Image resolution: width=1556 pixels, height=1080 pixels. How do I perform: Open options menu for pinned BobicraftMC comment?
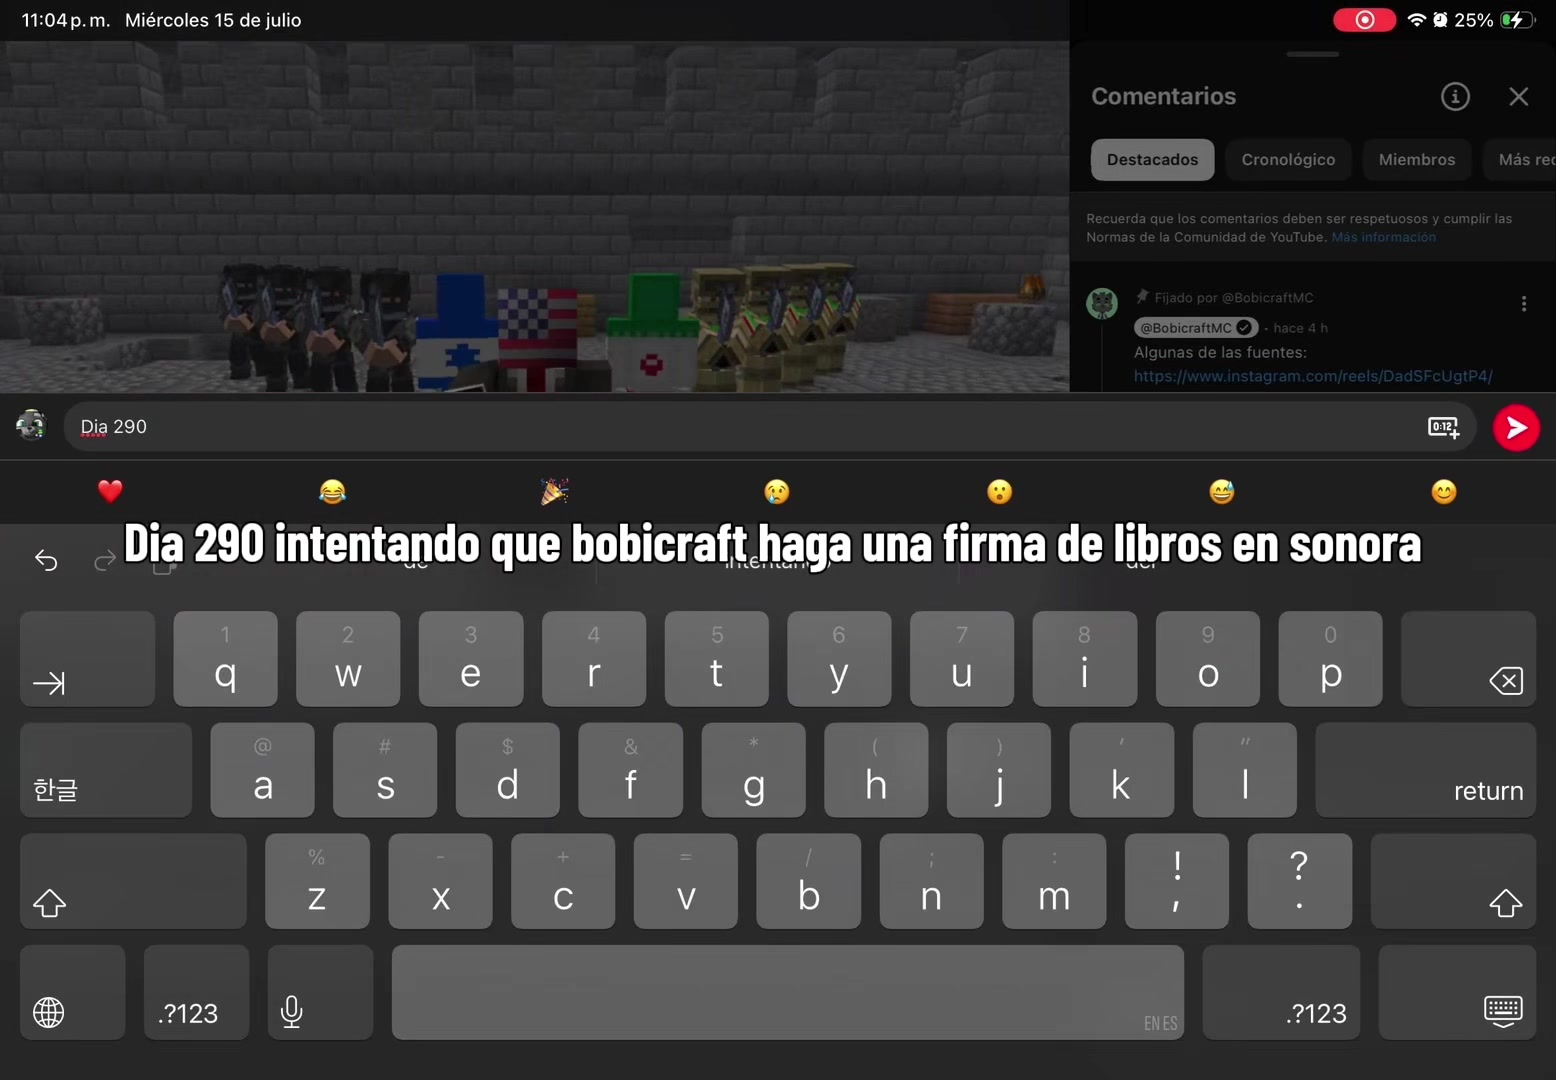point(1523,304)
